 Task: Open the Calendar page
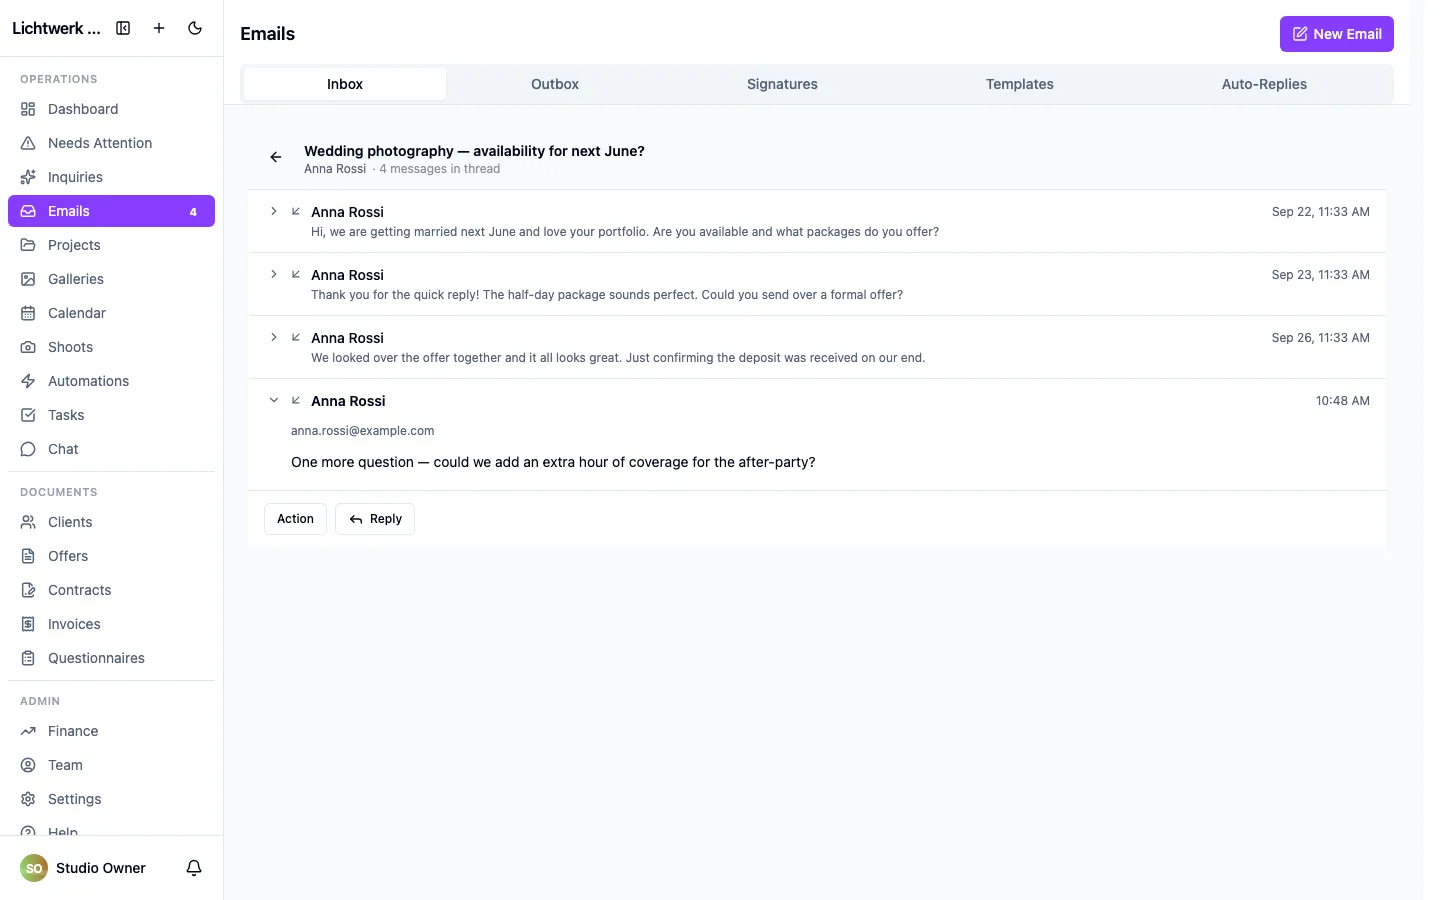tap(111, 313)
